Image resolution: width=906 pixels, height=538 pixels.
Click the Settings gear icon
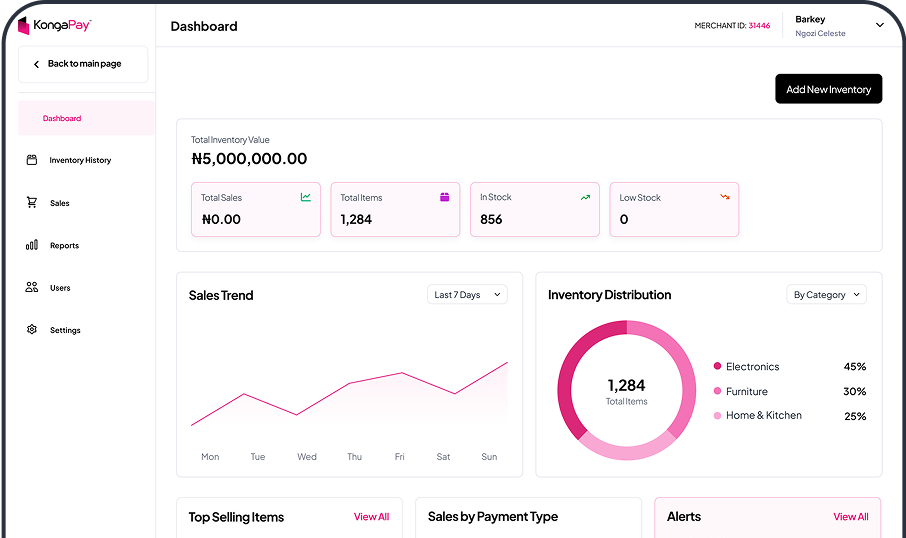tap(31, 330)
